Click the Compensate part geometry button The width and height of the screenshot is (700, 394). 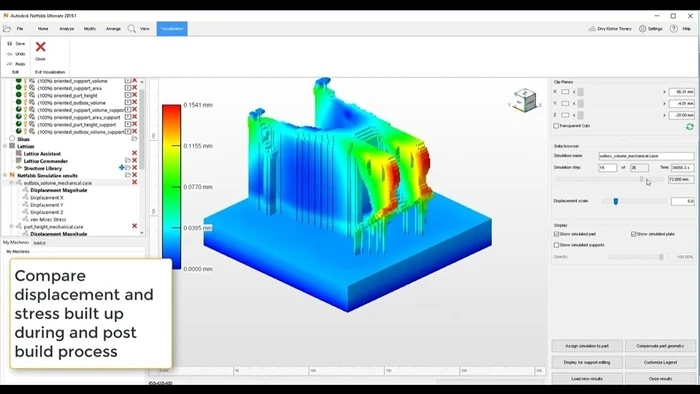660,346
